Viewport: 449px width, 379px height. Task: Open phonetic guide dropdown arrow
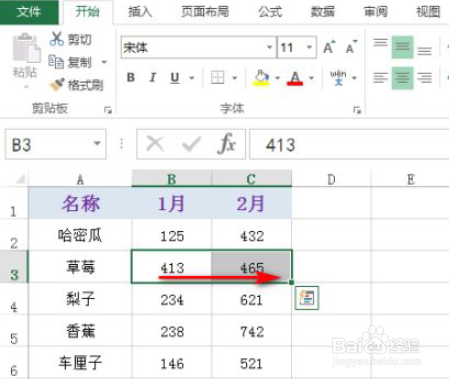click(354, 78)
